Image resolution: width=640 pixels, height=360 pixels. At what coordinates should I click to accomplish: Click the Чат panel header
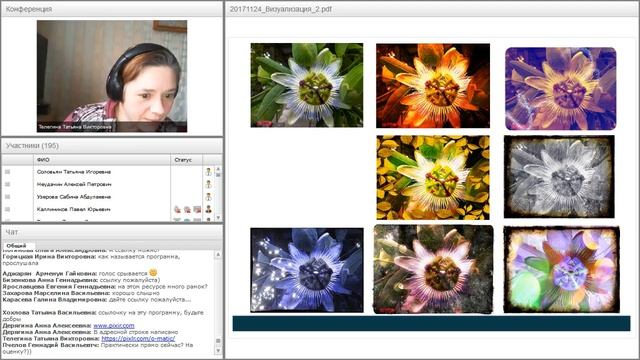click(x=112, y=232)
